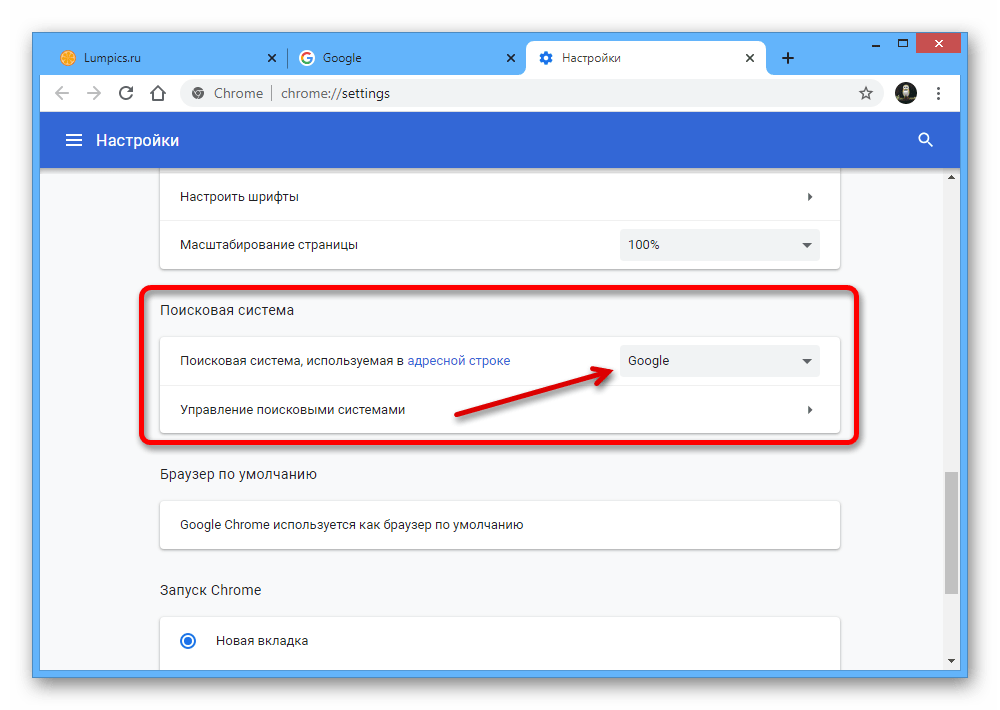The height and width of the screenshot is (710, 1000).
Task: Click Google Chrome используется как браузер по умолчанию text
Action: (x=351, y=524)
